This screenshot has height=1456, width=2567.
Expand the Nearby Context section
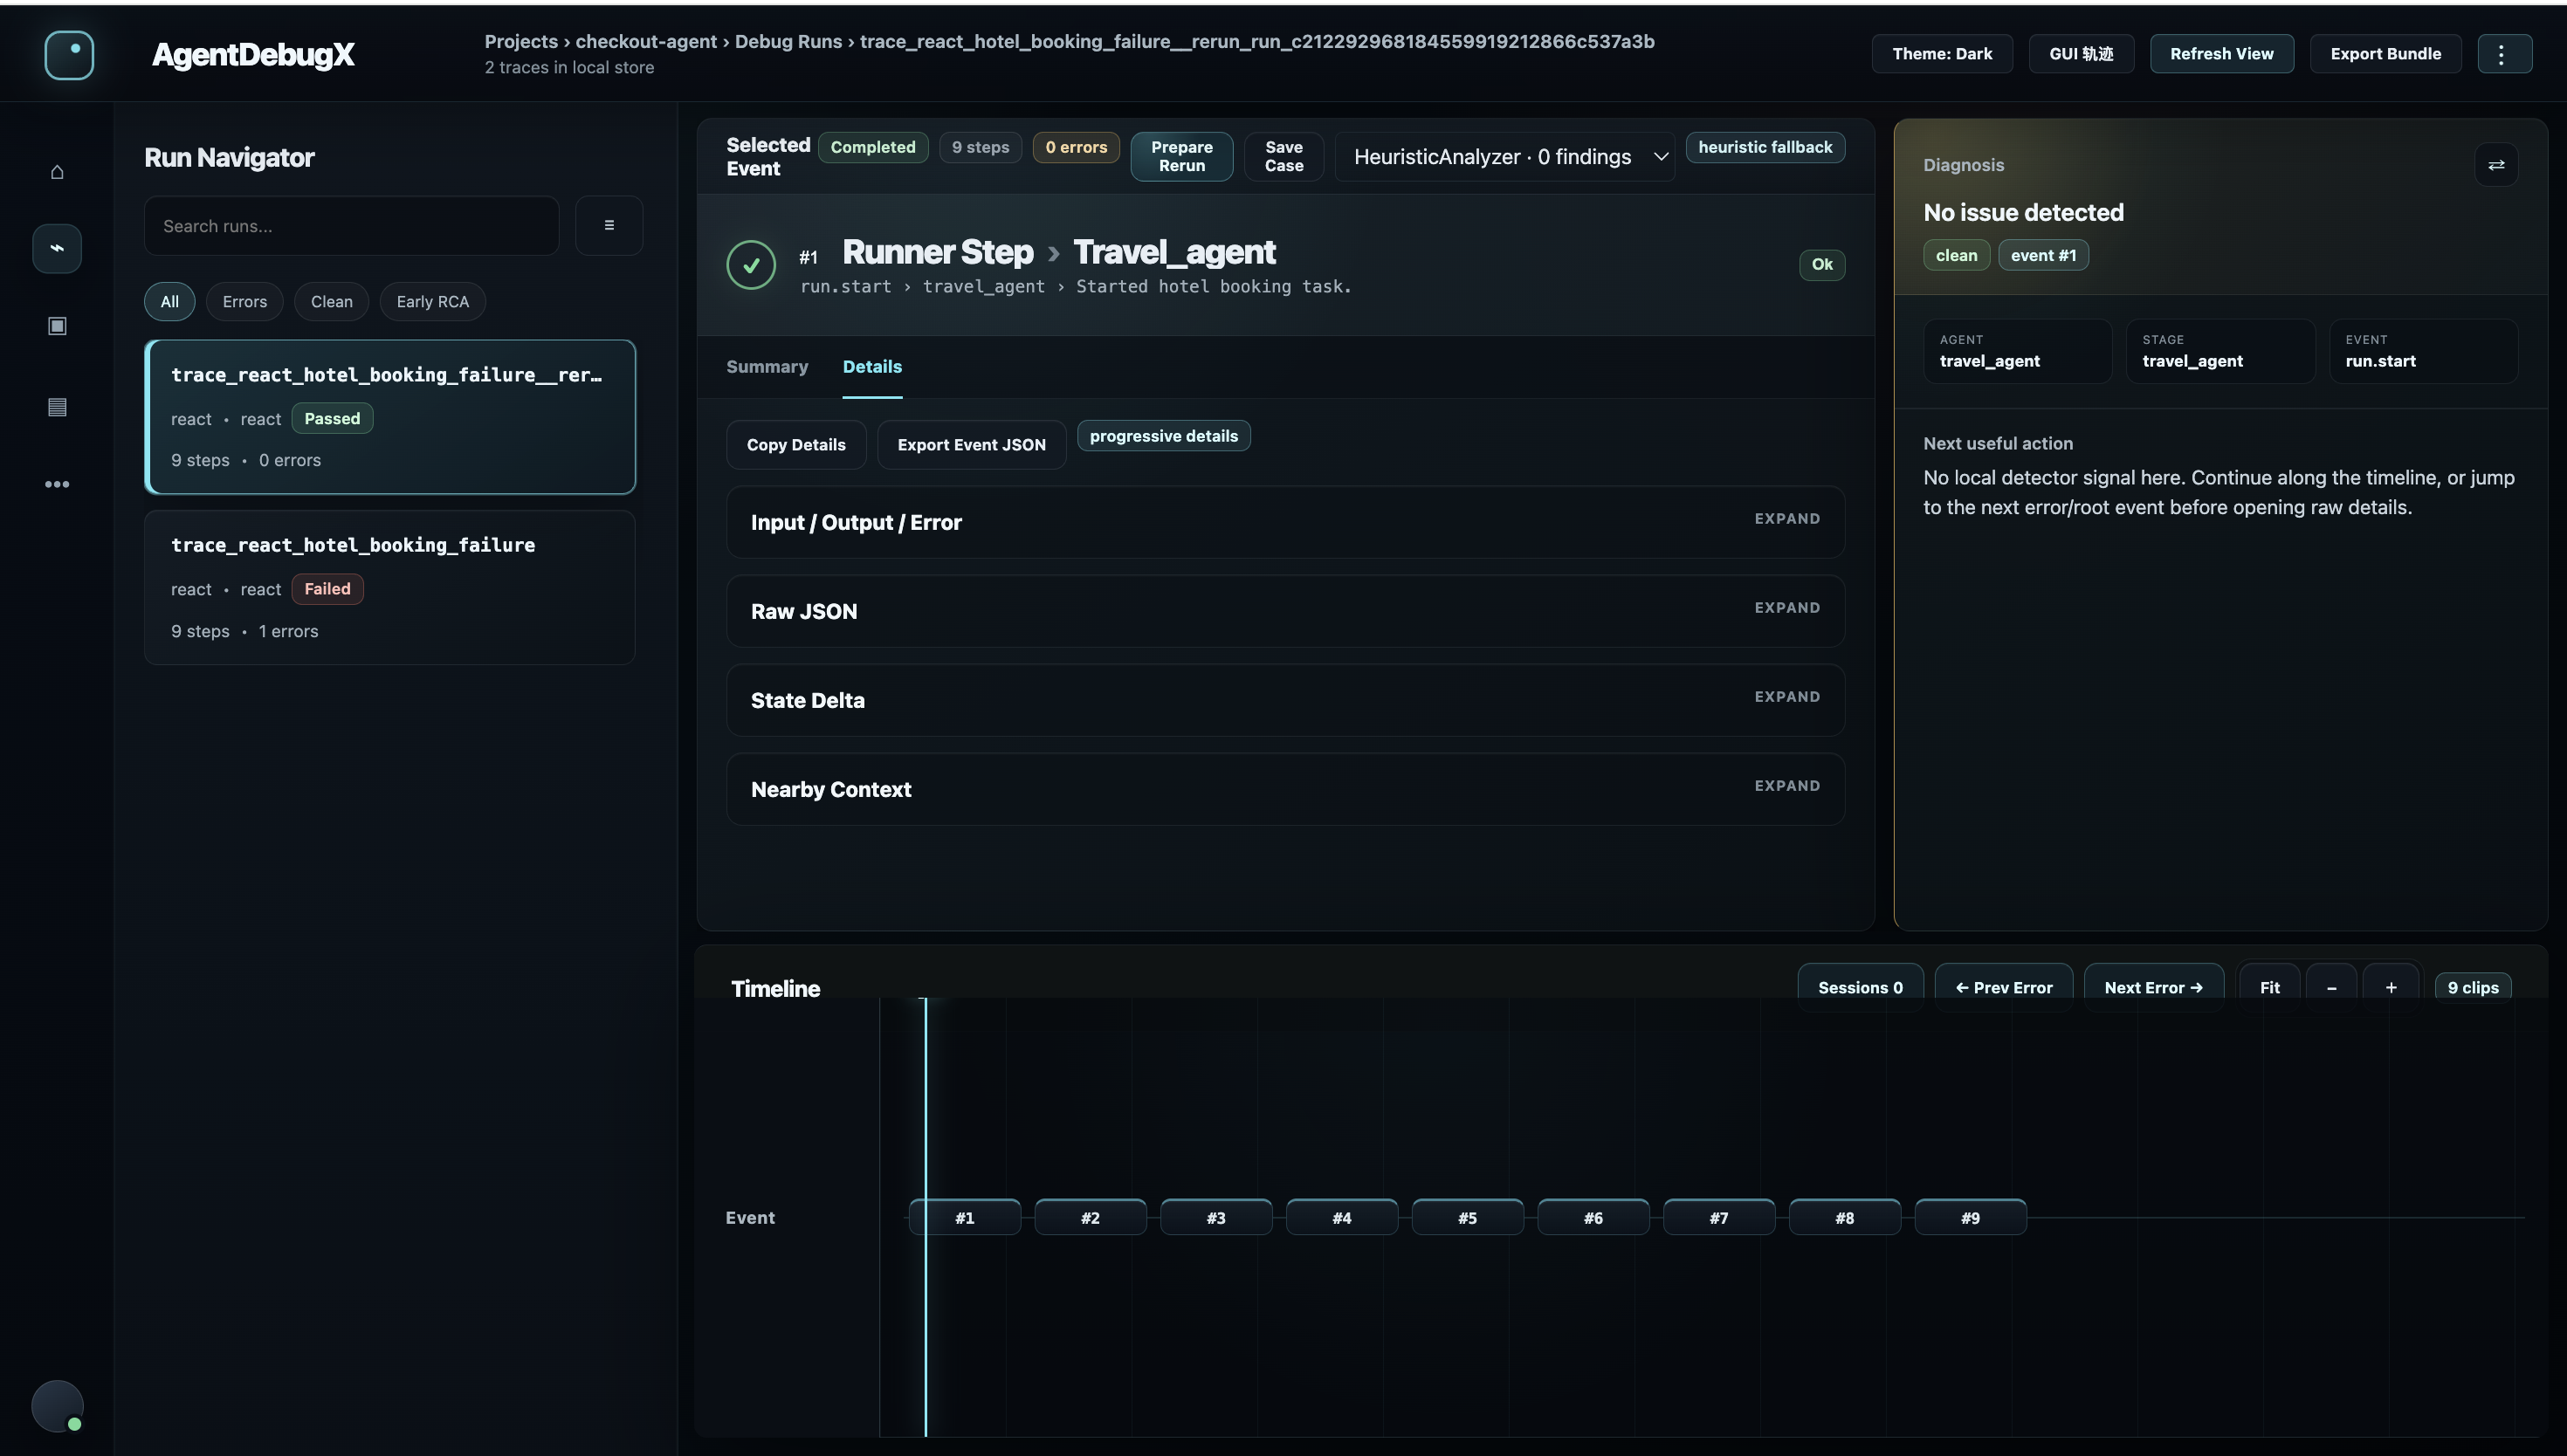[1285, 789]
